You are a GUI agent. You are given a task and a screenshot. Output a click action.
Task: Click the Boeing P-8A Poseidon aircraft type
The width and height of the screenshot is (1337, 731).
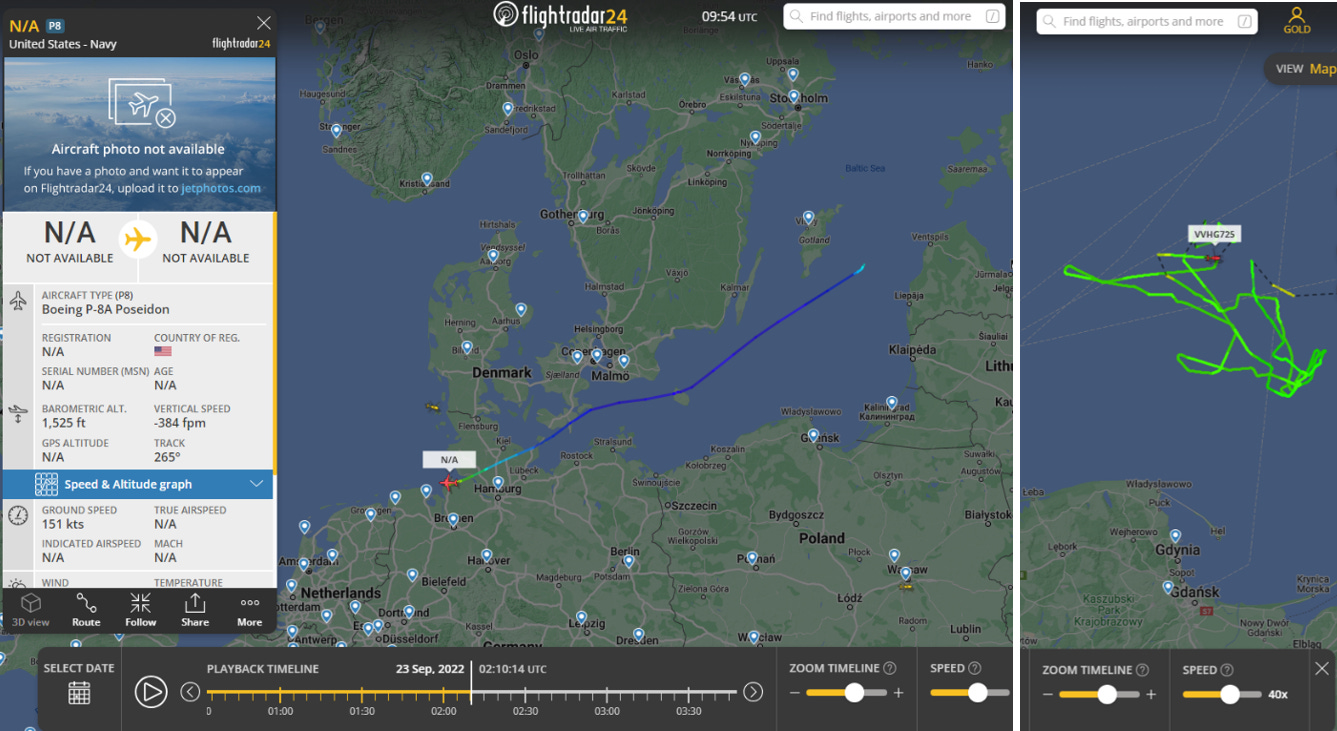[x=106, y=309]
